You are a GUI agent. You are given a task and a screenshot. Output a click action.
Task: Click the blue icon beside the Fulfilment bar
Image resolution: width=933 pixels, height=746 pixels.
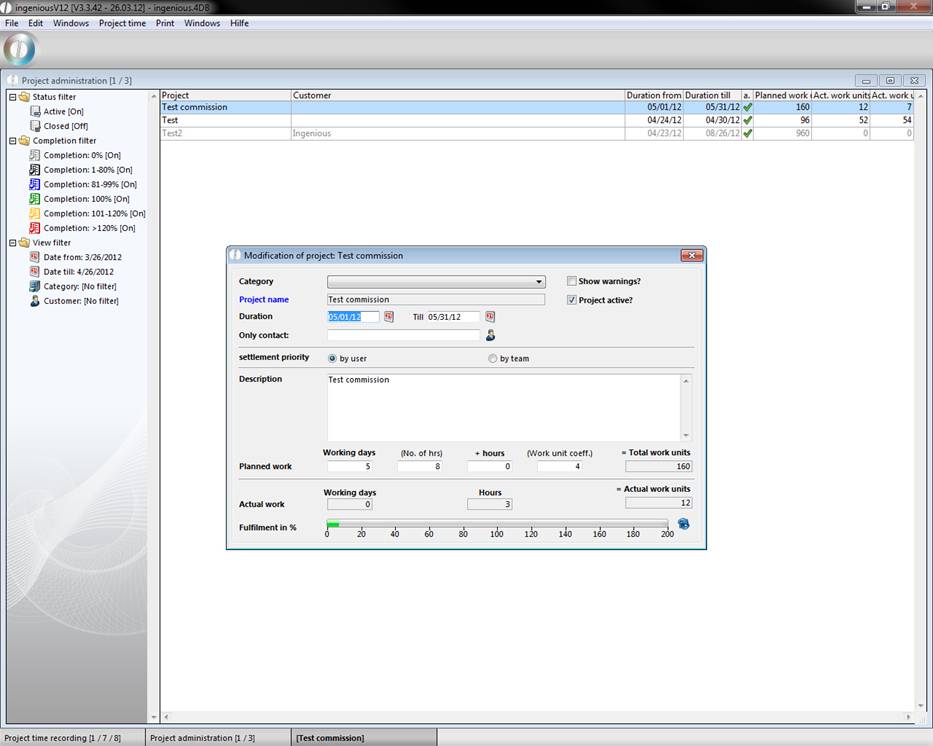coord(683,524)
